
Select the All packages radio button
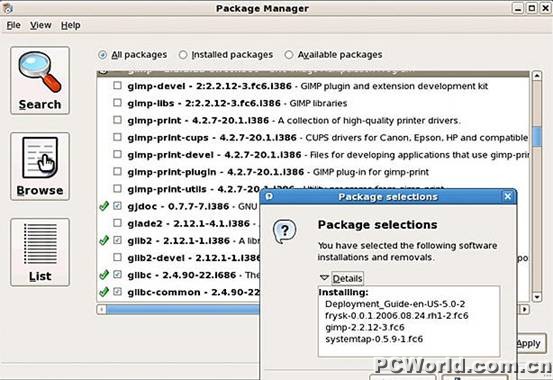[x=103, y=55]
